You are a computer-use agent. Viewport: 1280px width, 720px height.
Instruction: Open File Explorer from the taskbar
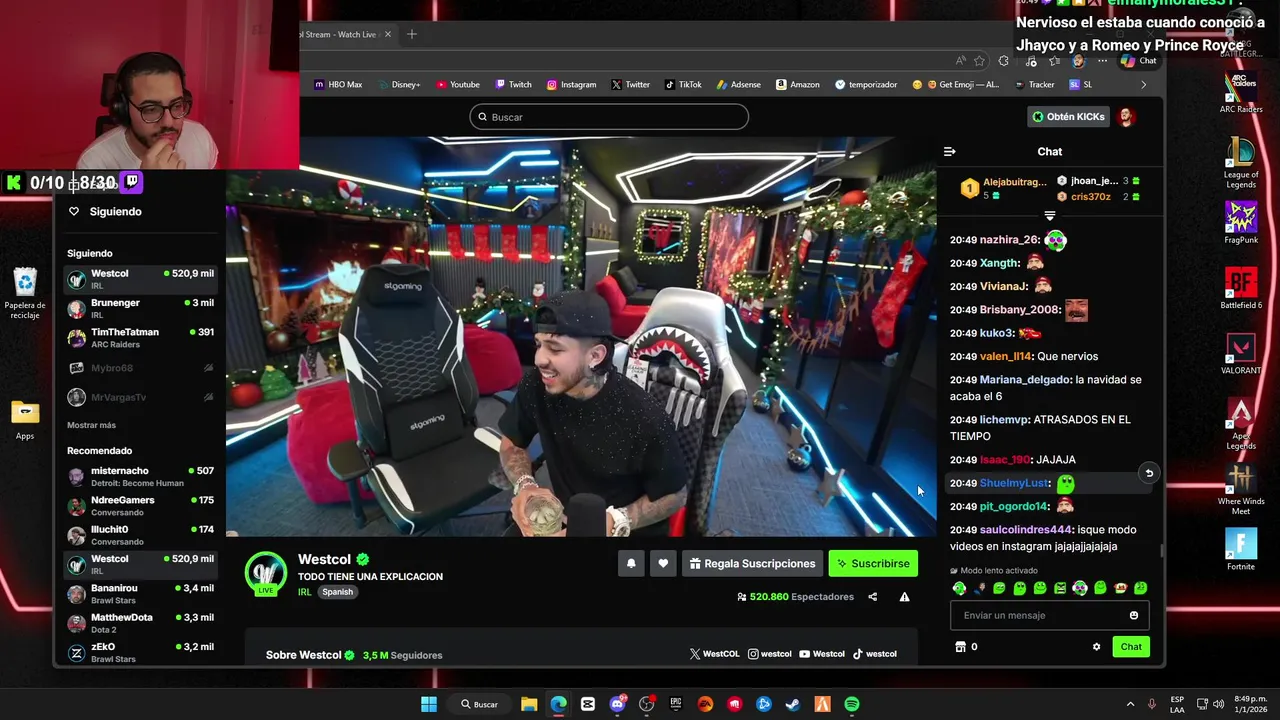(x=529, y=704)
